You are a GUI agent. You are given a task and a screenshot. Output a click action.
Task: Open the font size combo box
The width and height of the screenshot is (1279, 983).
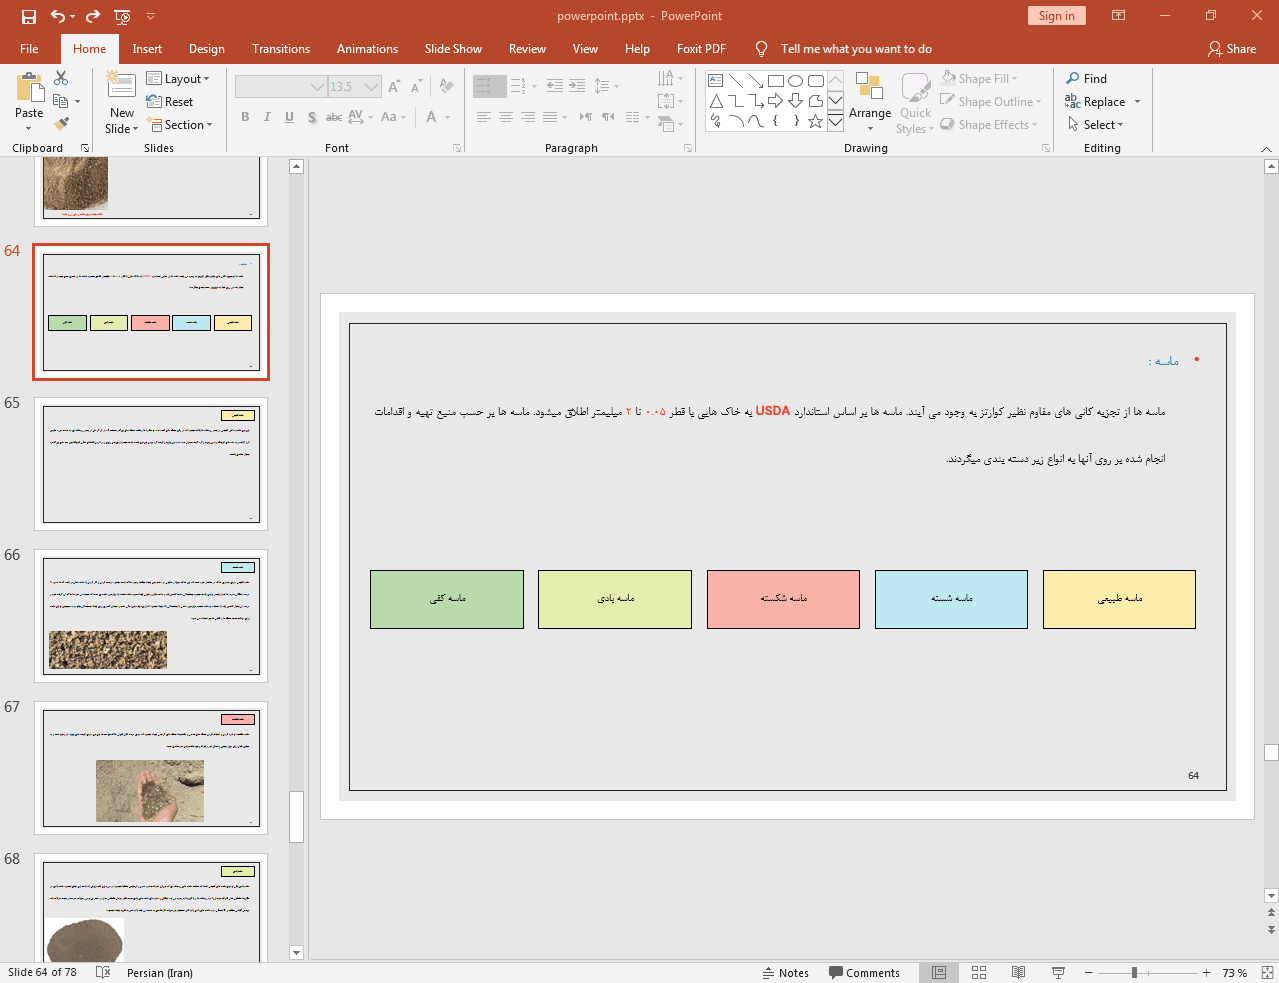[355, 87]
